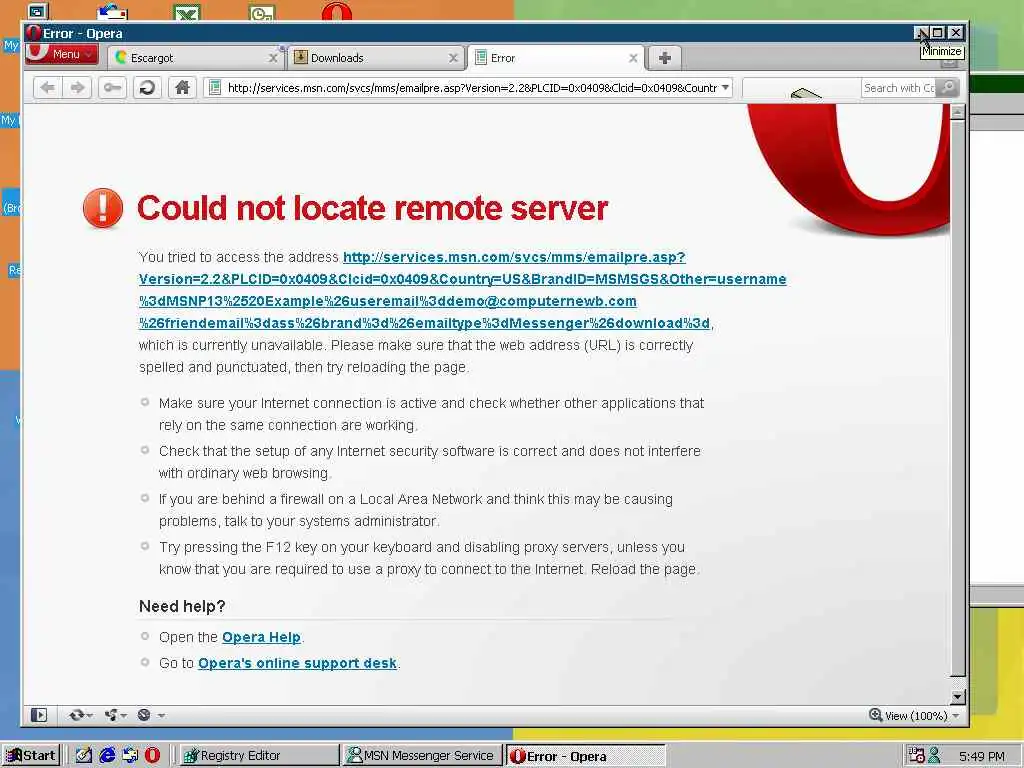Open the Opera Link sync icon

[76, 715]
